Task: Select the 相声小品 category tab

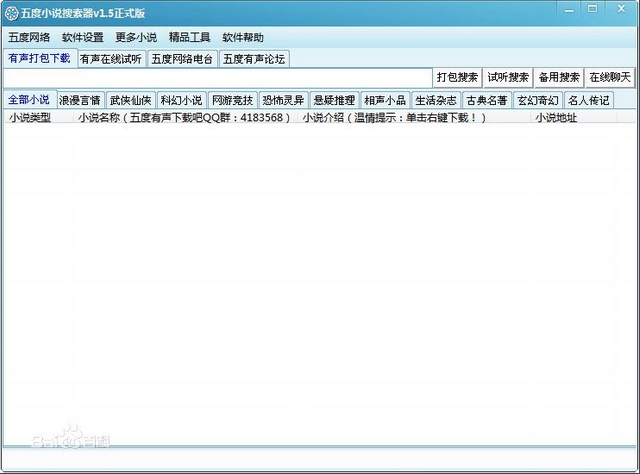Action: click(x=385, y=100)
